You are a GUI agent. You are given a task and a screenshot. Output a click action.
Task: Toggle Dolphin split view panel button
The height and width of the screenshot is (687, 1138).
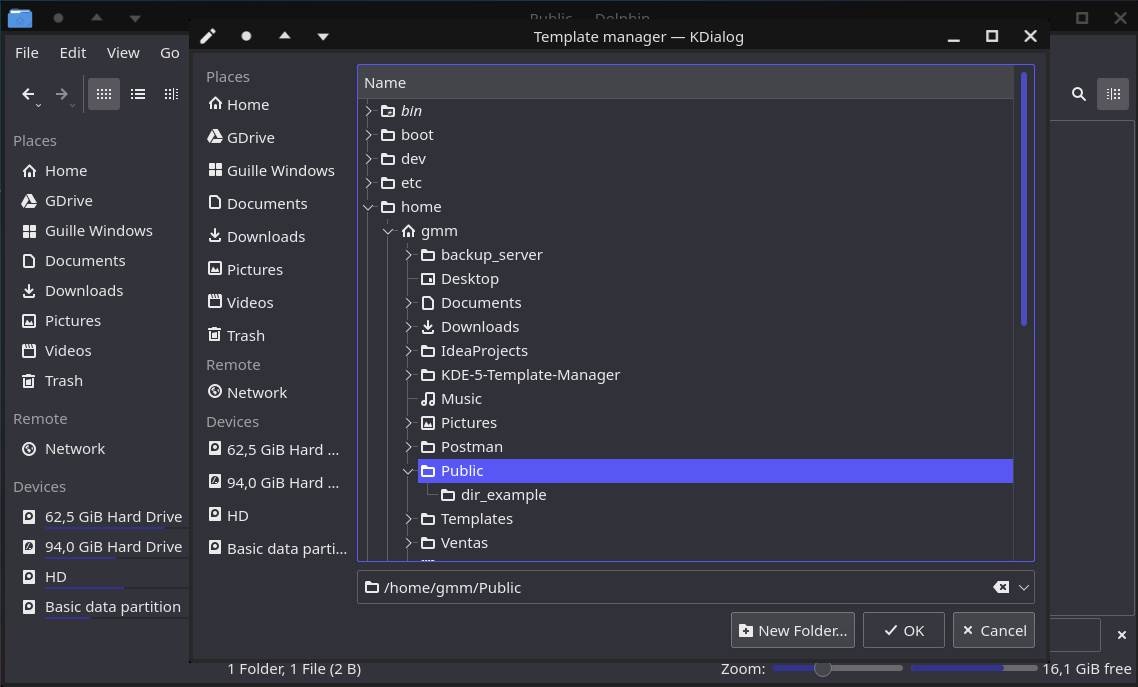[1113, 94]
